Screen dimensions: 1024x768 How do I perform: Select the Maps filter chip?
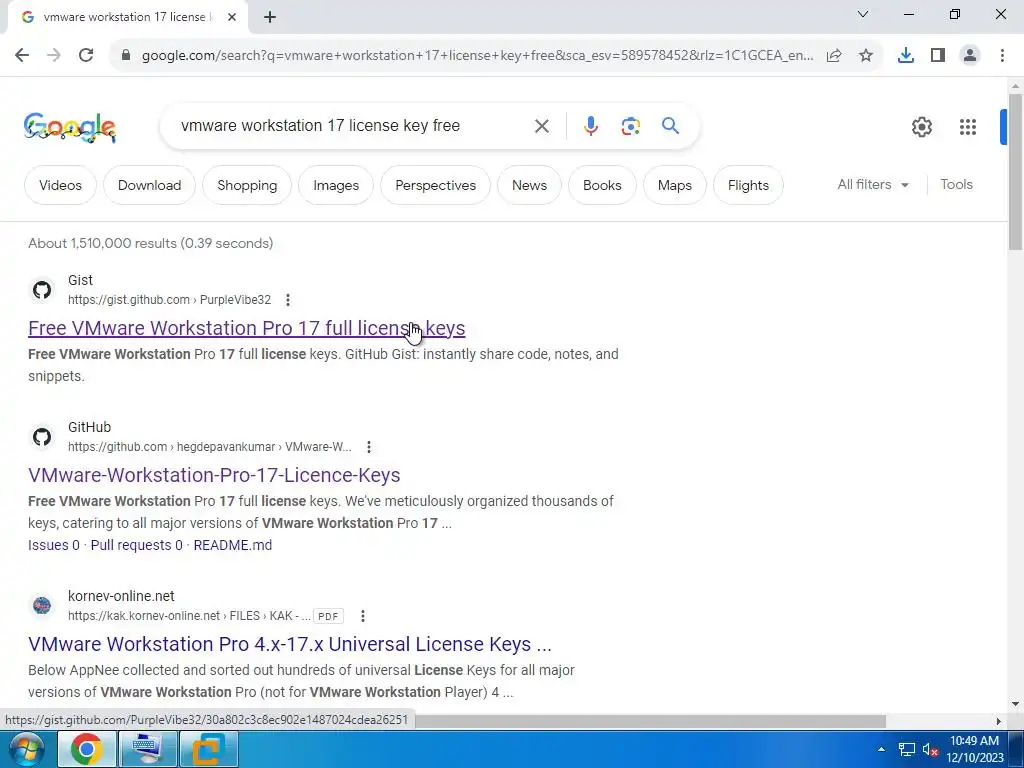click(x=675, y=185)
